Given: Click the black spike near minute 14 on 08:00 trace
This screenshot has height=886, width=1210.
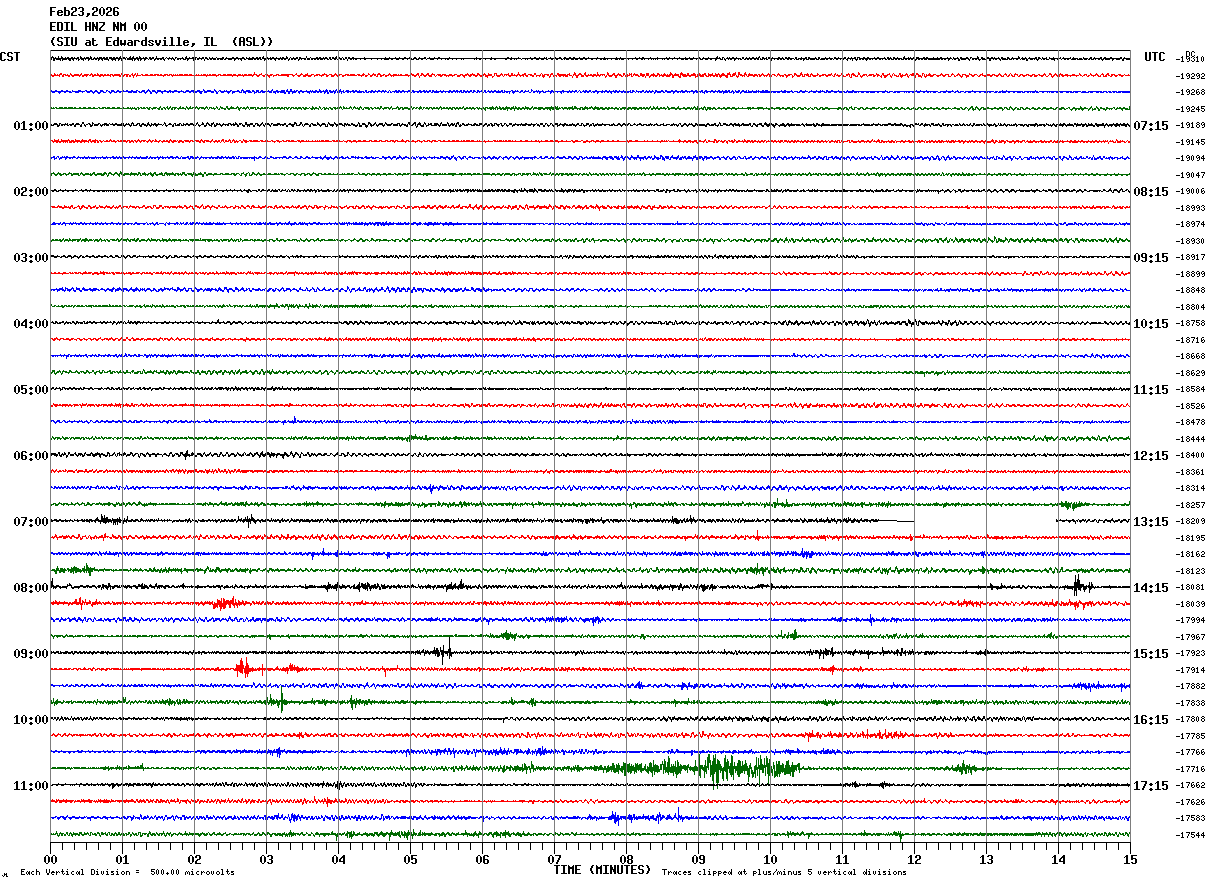Looking at the screenshot, I should 1078,586.
